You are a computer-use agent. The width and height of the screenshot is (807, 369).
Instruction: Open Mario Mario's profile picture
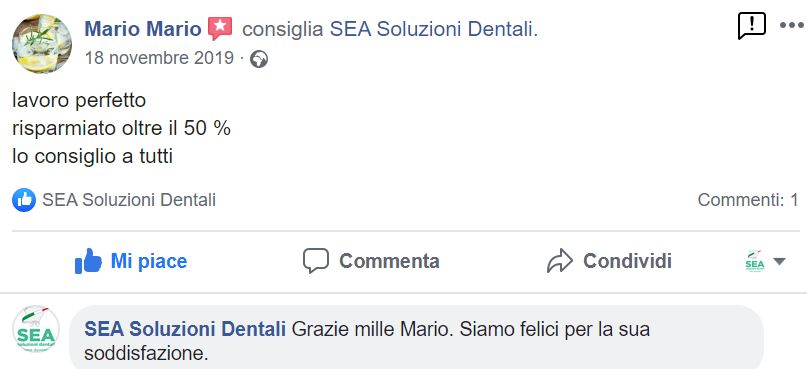42,43
